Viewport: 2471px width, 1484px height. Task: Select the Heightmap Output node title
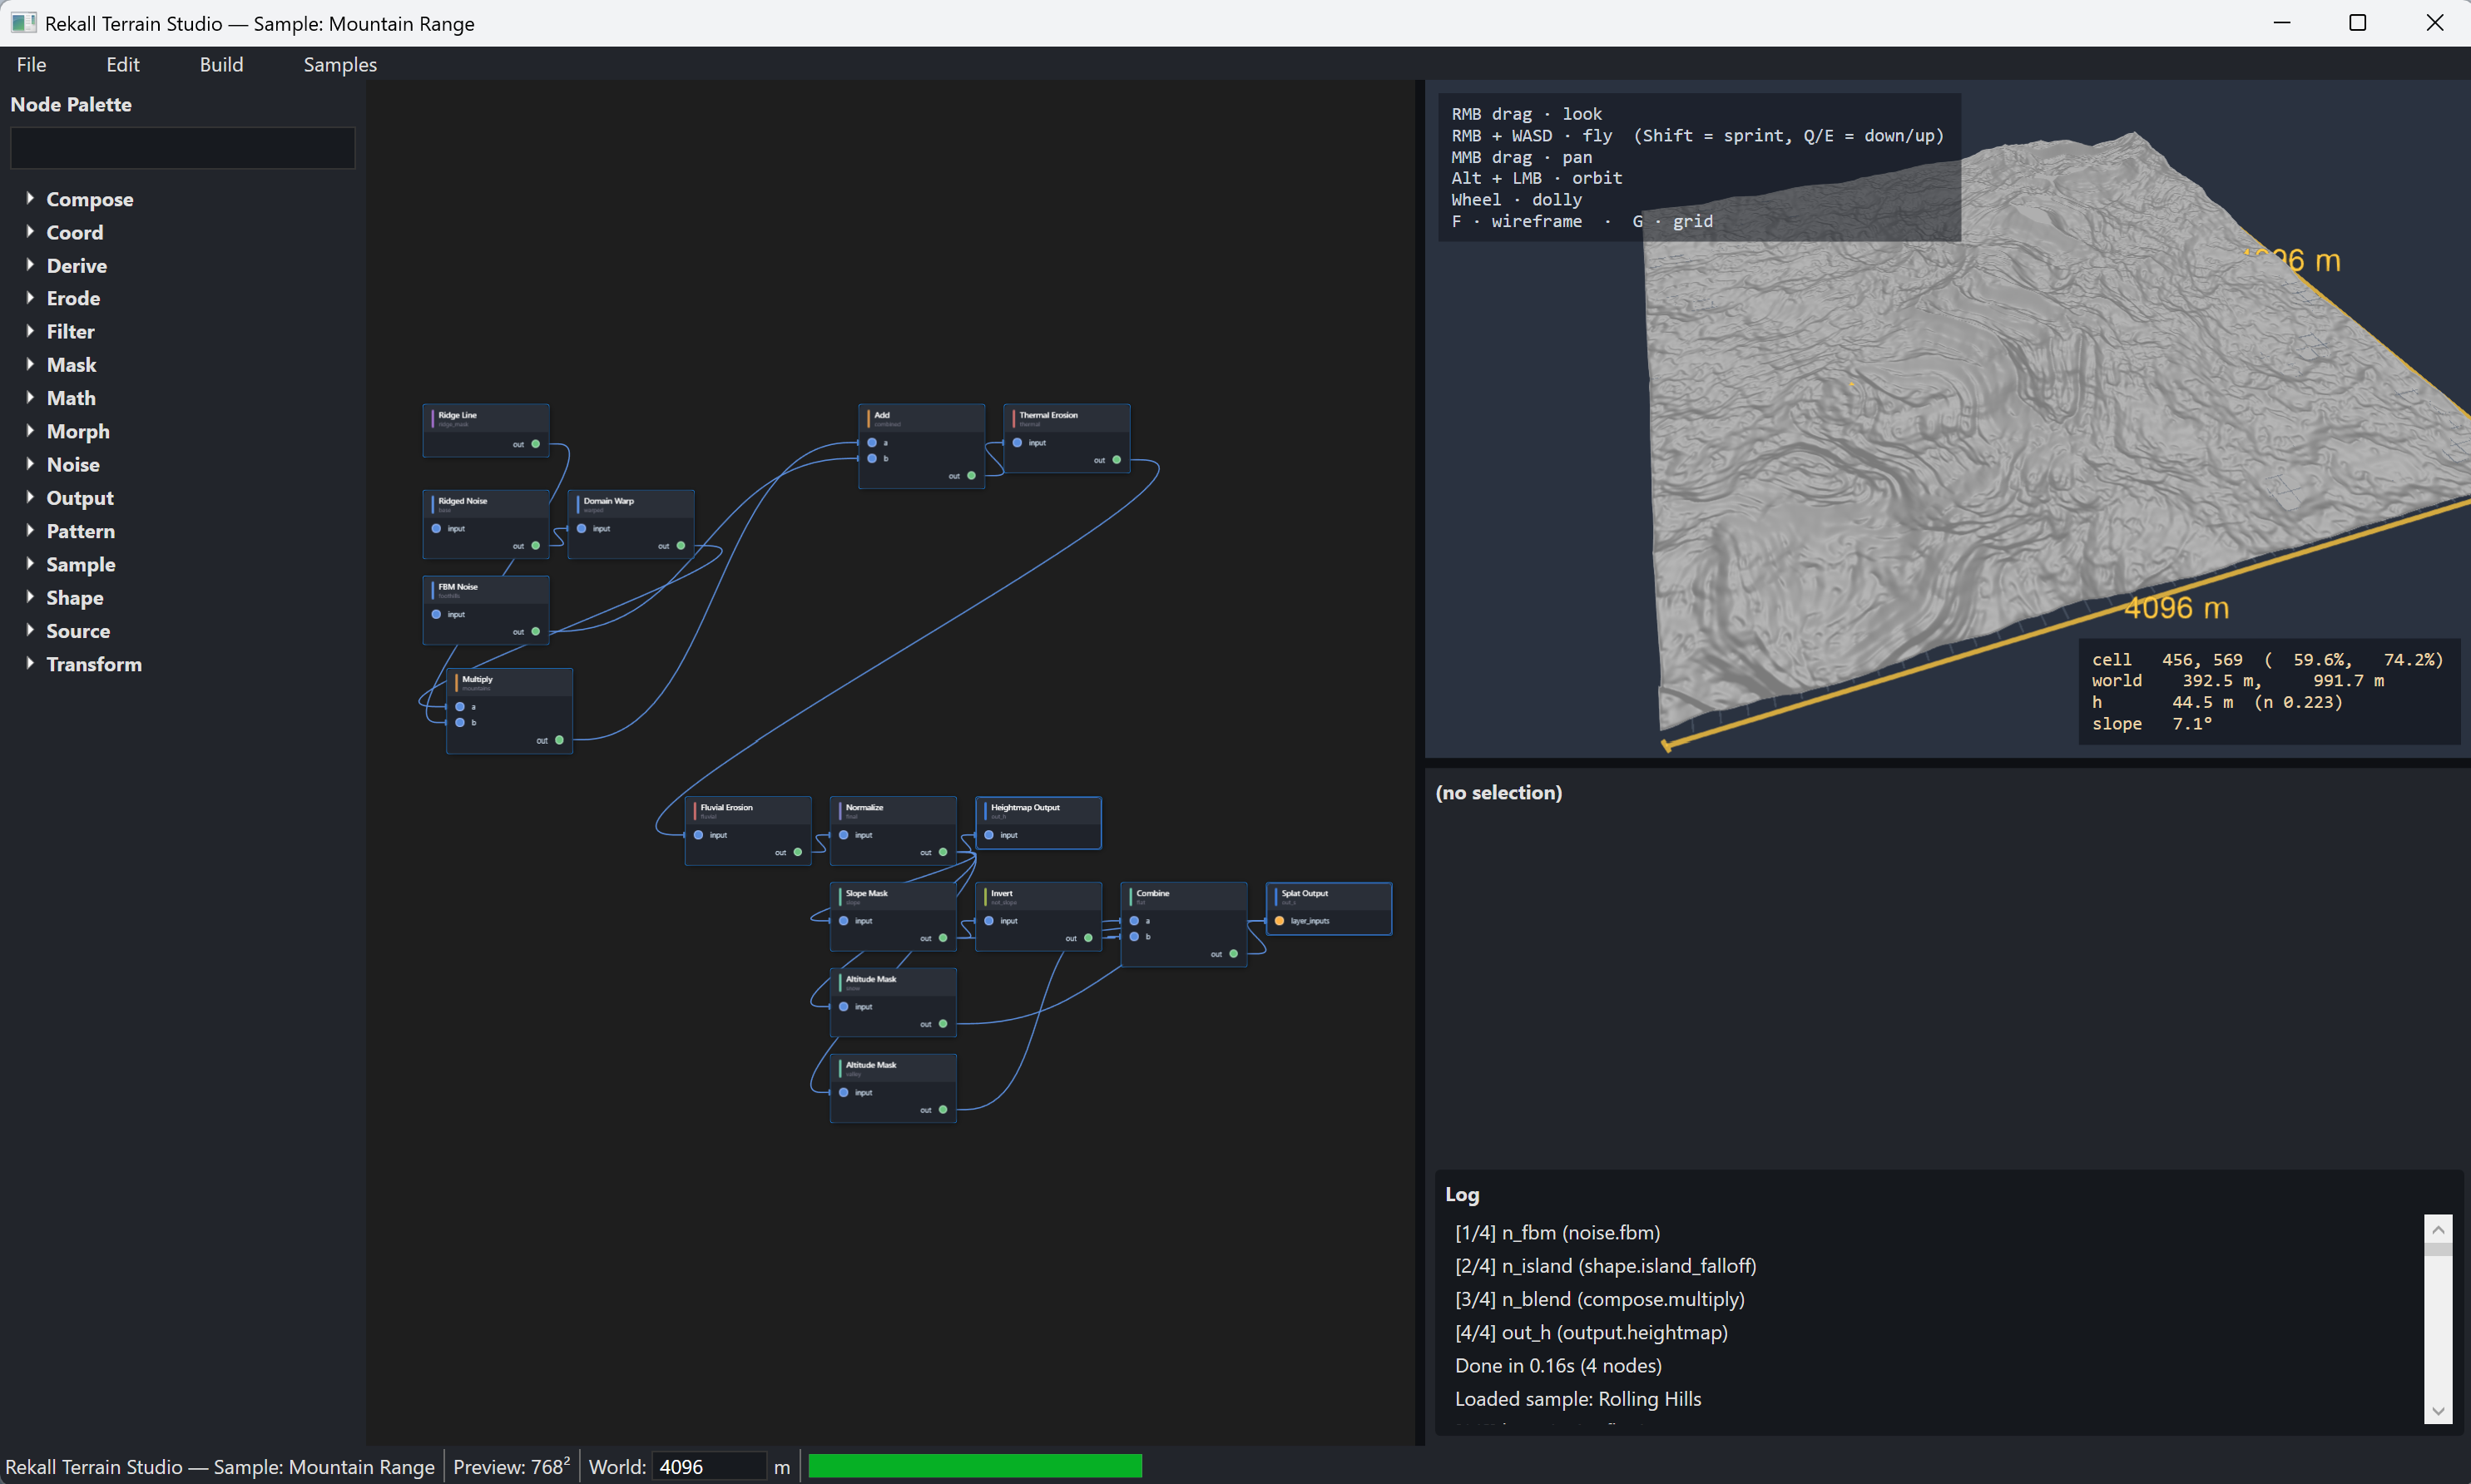click(x=1025, y=807)
